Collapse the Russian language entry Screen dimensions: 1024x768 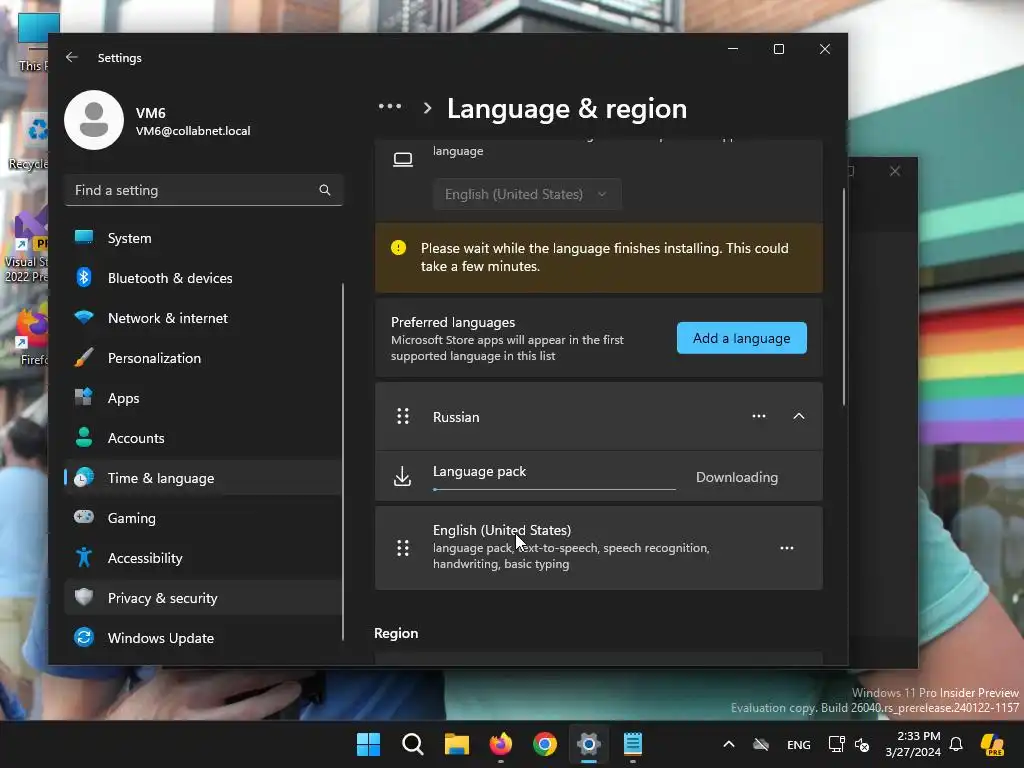799,416
